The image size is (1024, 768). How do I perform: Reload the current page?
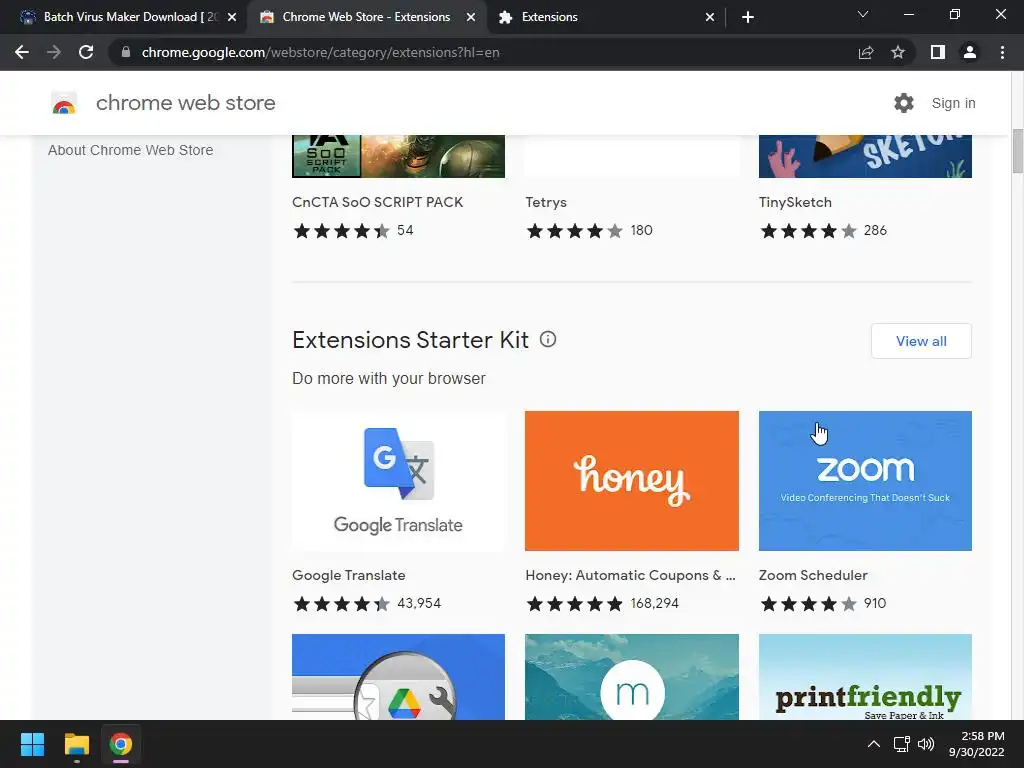pos(86,52)
